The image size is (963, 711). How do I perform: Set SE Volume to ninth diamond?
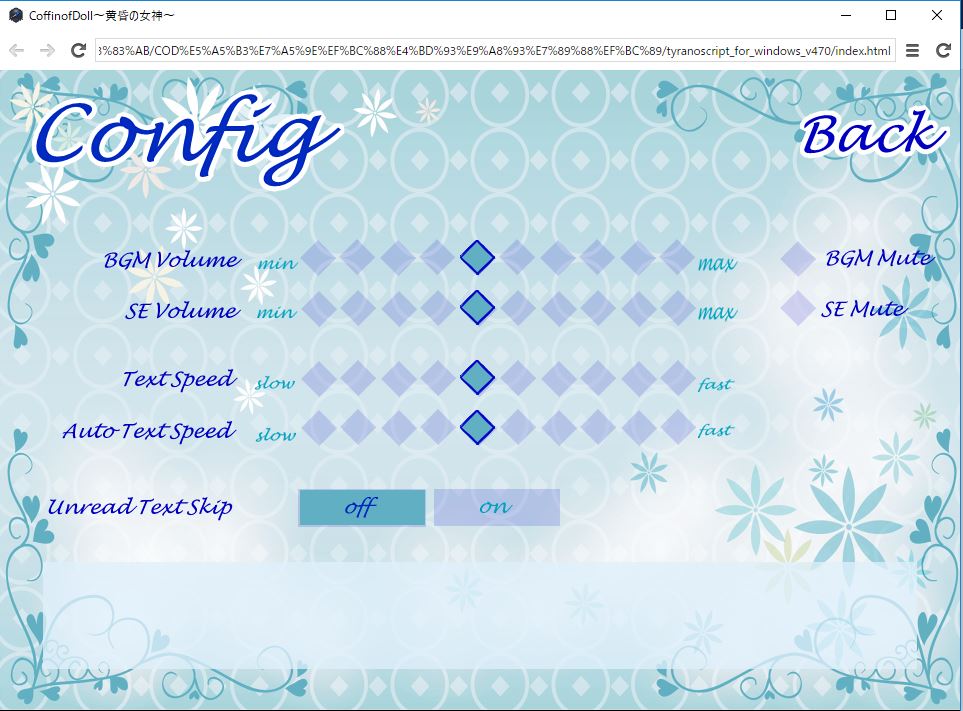637,308
